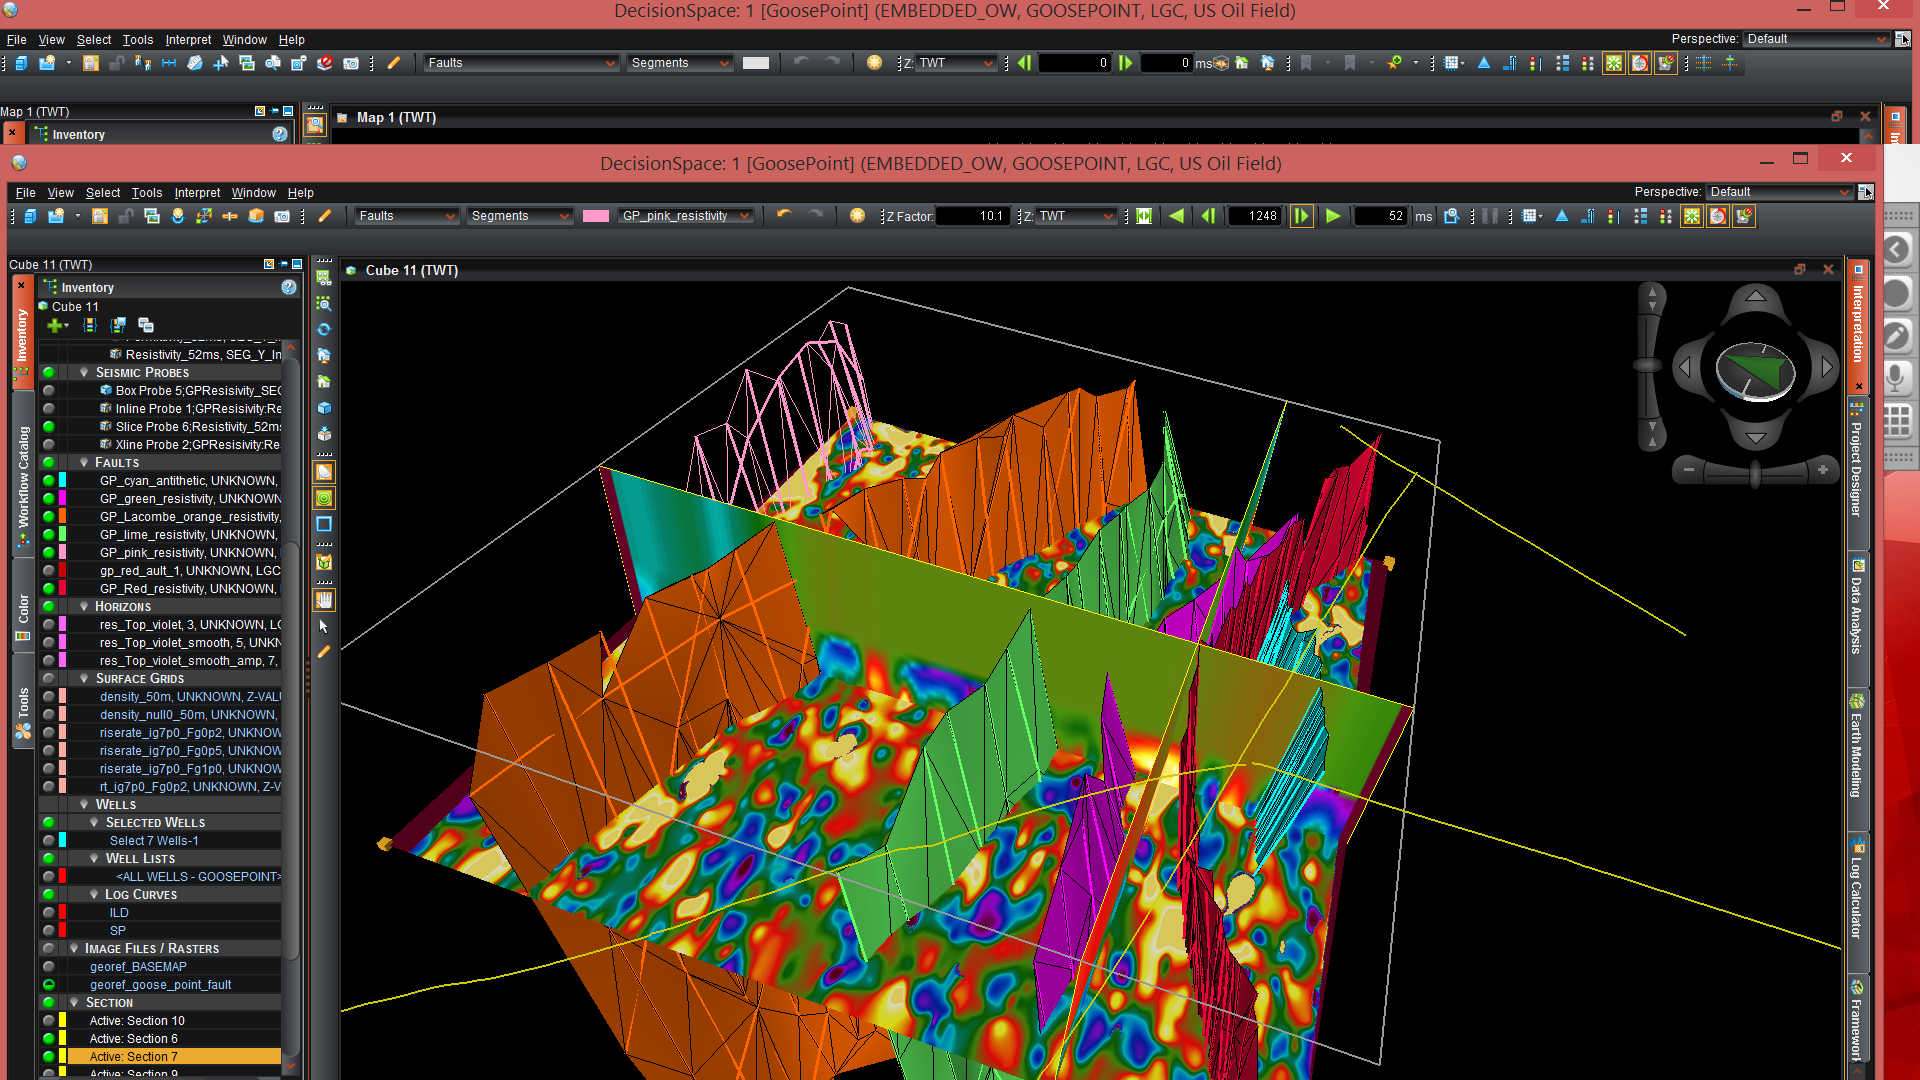Click the zoom plus on compass slider
The image size is (1920, 1080).
(x=1823, y=469)
